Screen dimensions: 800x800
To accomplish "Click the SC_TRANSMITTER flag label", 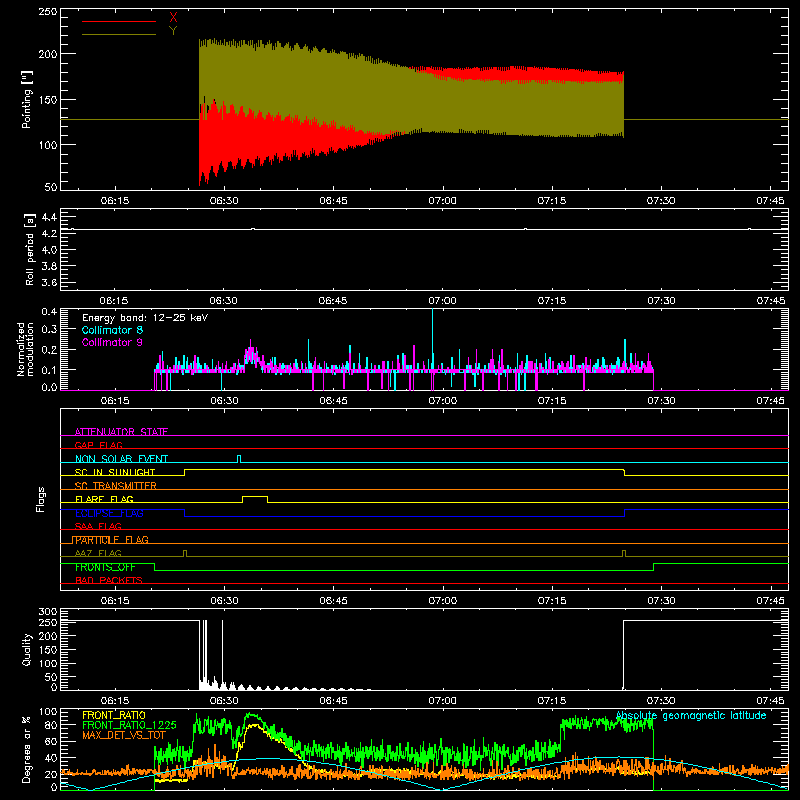I will [116, 486].
